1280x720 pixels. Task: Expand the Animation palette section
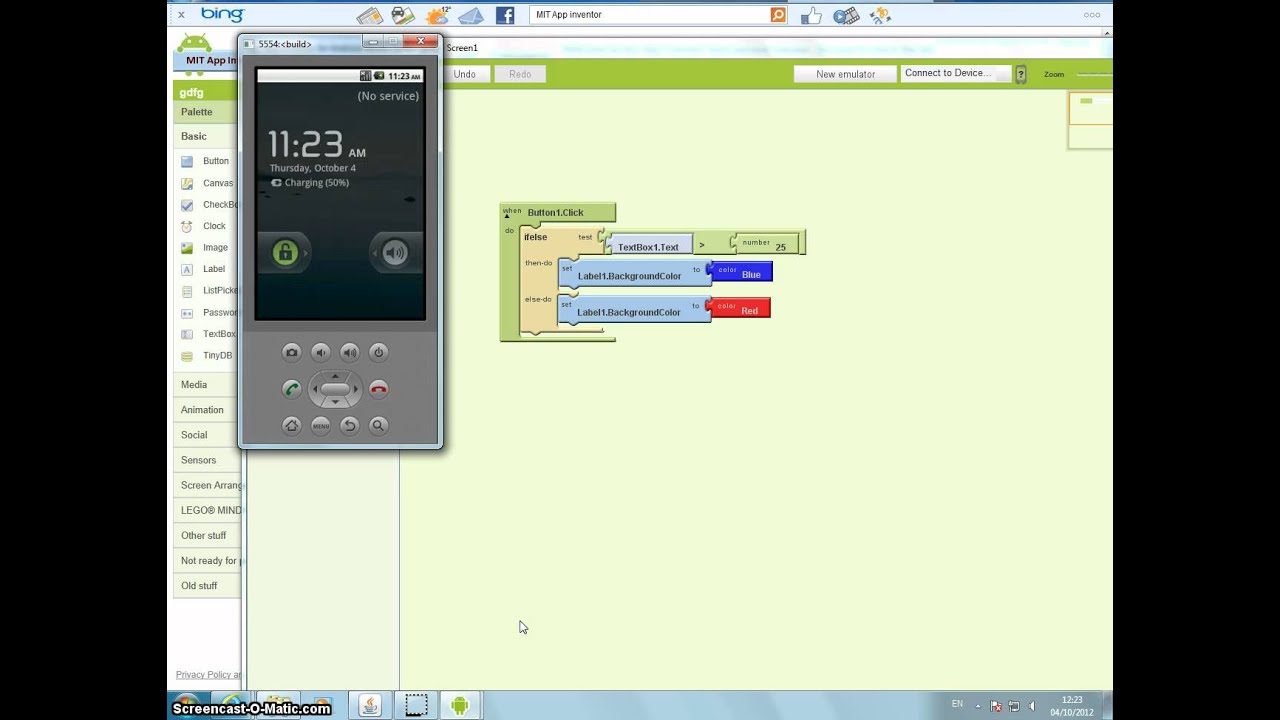point(206,410)
